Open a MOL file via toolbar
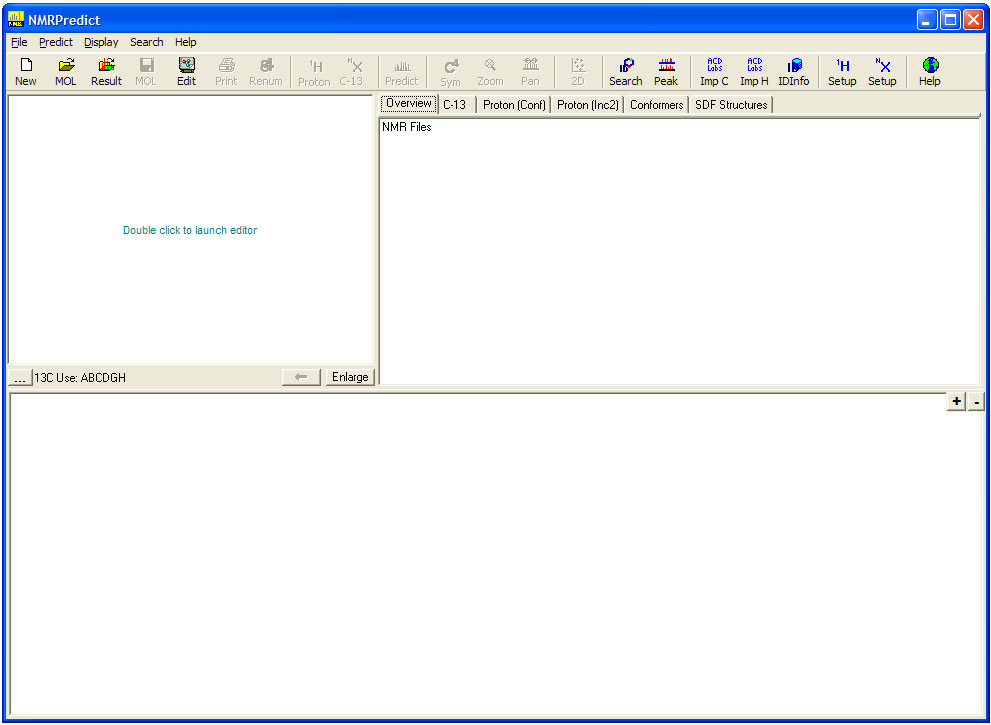Screen dimensions: 991x725 click(x=66, y=72)
